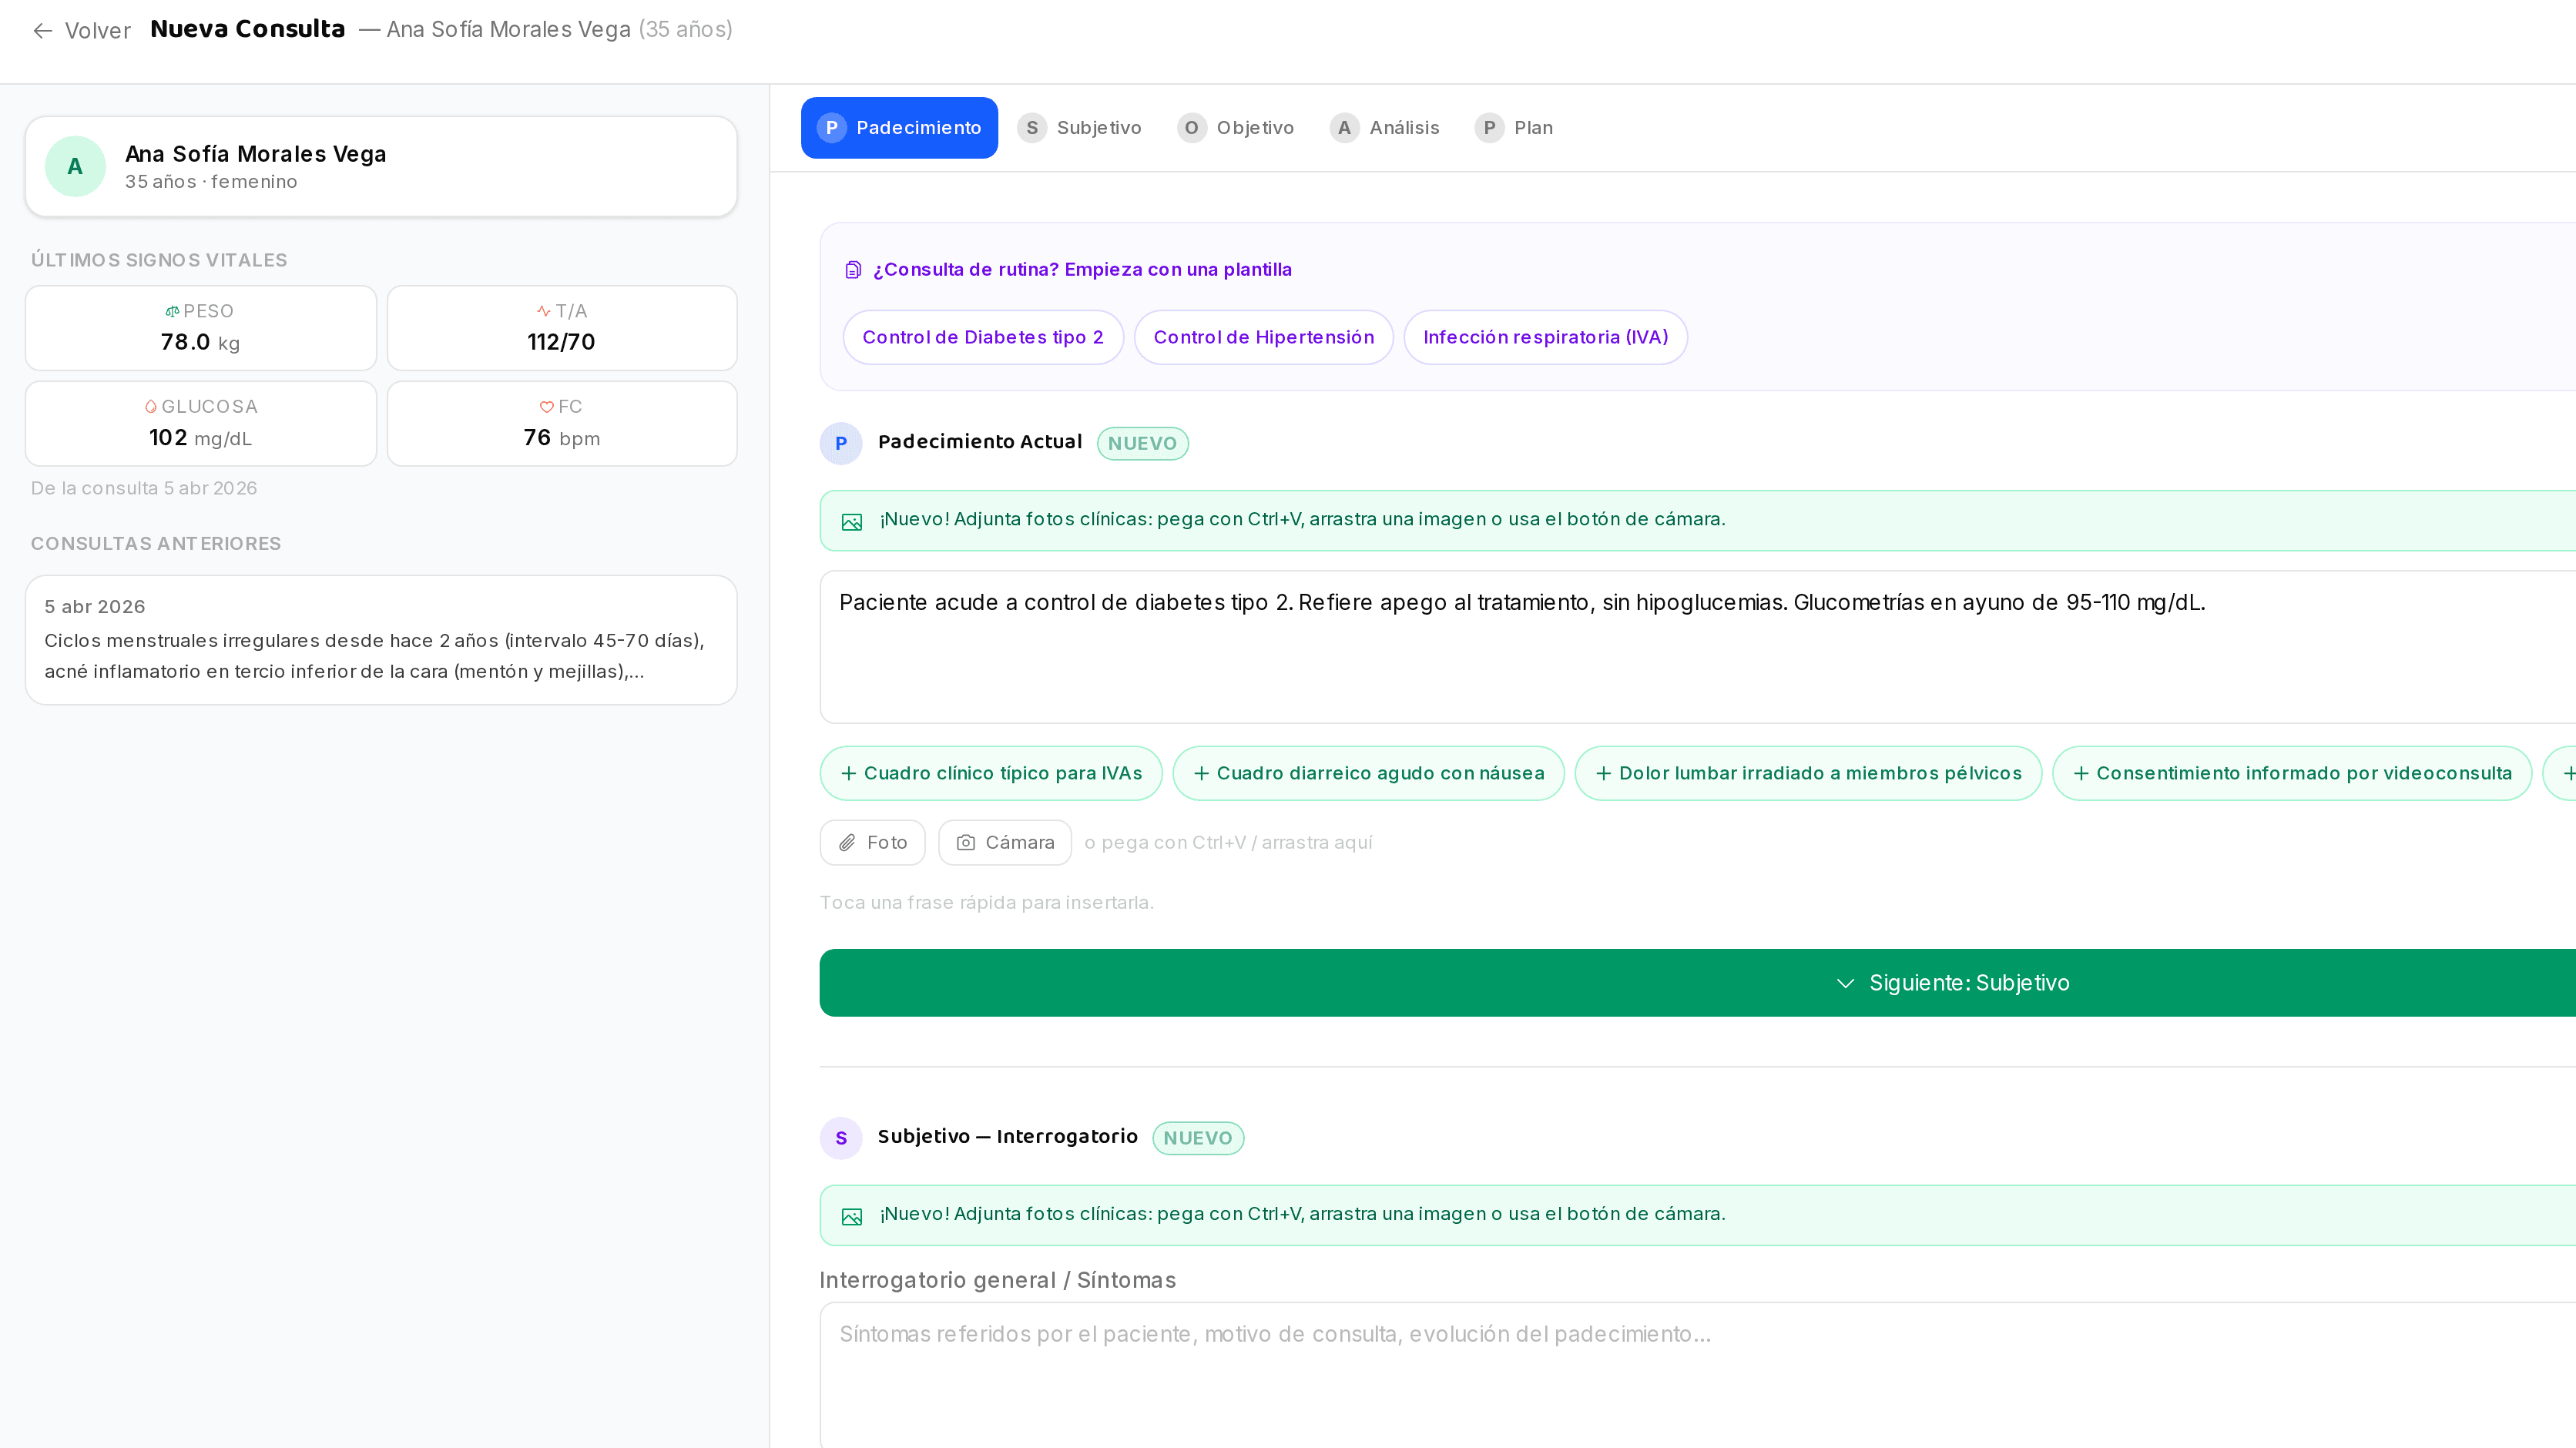
Task: Open the Objetivo tab
Action: 1236,128
